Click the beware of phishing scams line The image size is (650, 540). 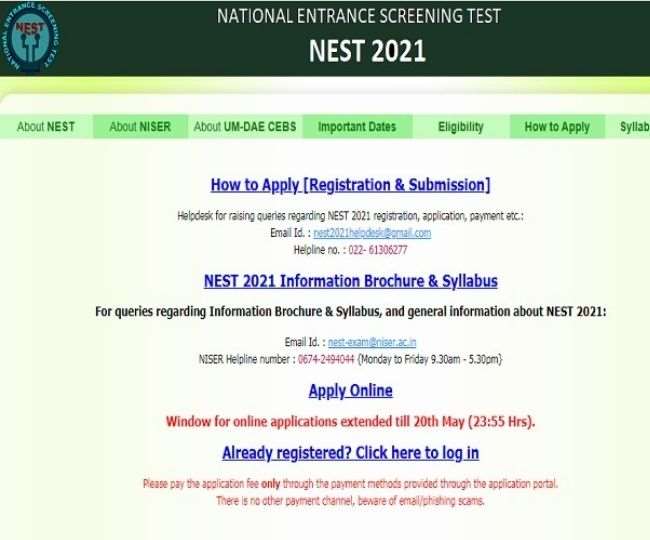[351, 501]
